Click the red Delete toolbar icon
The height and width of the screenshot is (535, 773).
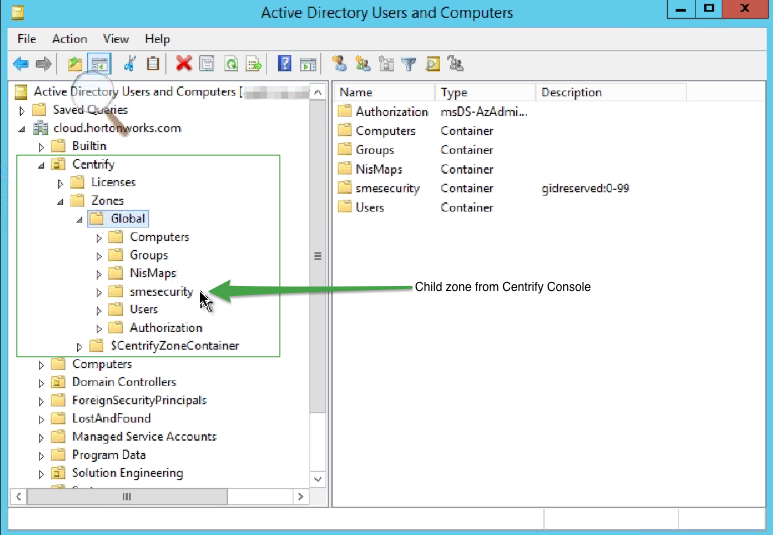pyautogui.click(x=184, y=64)
